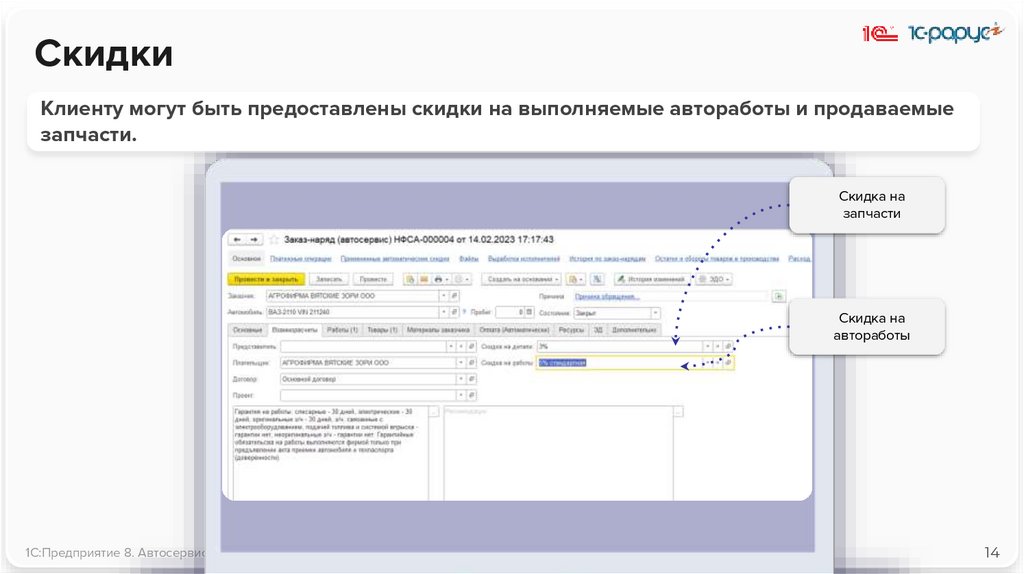
Task: Click the green icon right of Причина
Action: click(778, 296)
